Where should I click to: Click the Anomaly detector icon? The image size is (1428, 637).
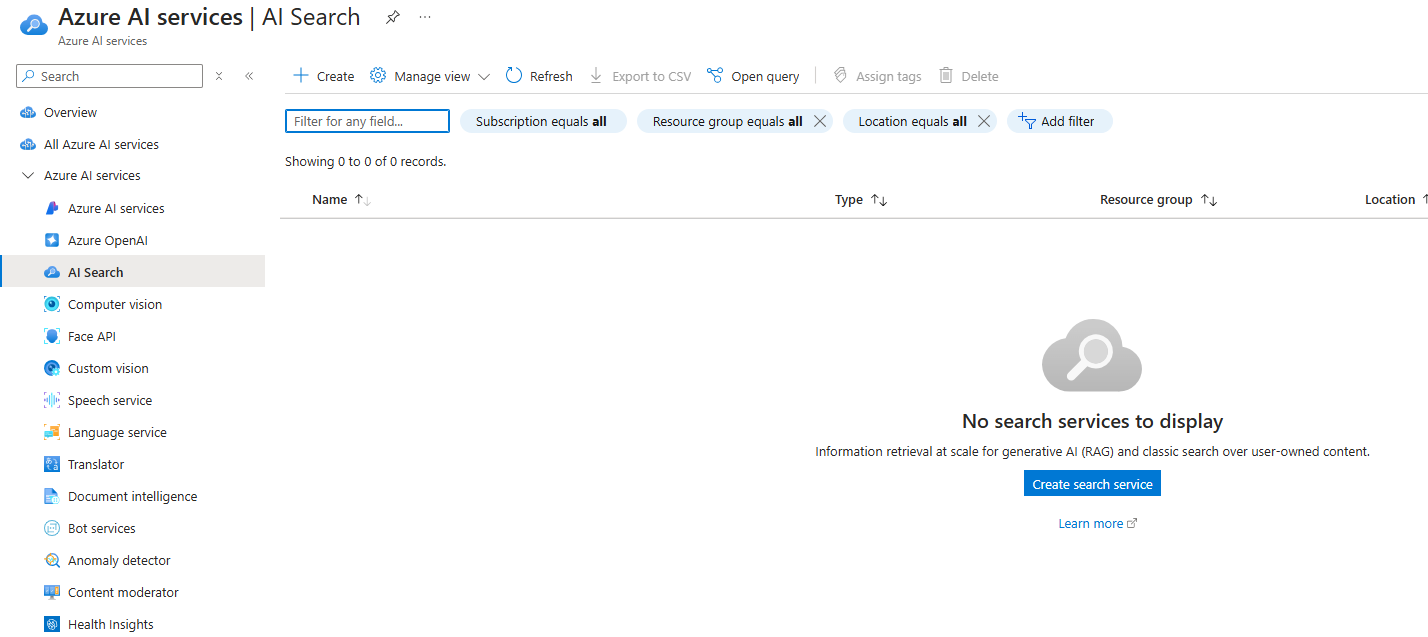point(52,561)
